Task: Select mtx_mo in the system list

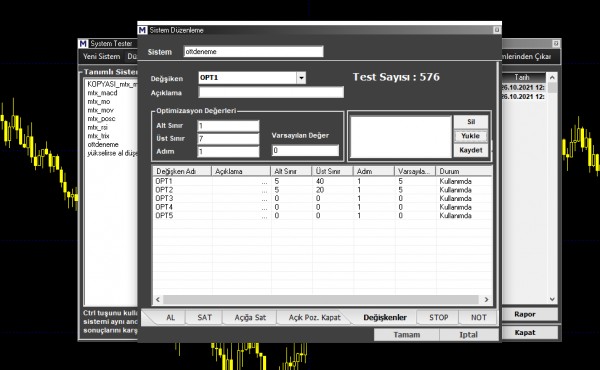Action: [99, 102]
